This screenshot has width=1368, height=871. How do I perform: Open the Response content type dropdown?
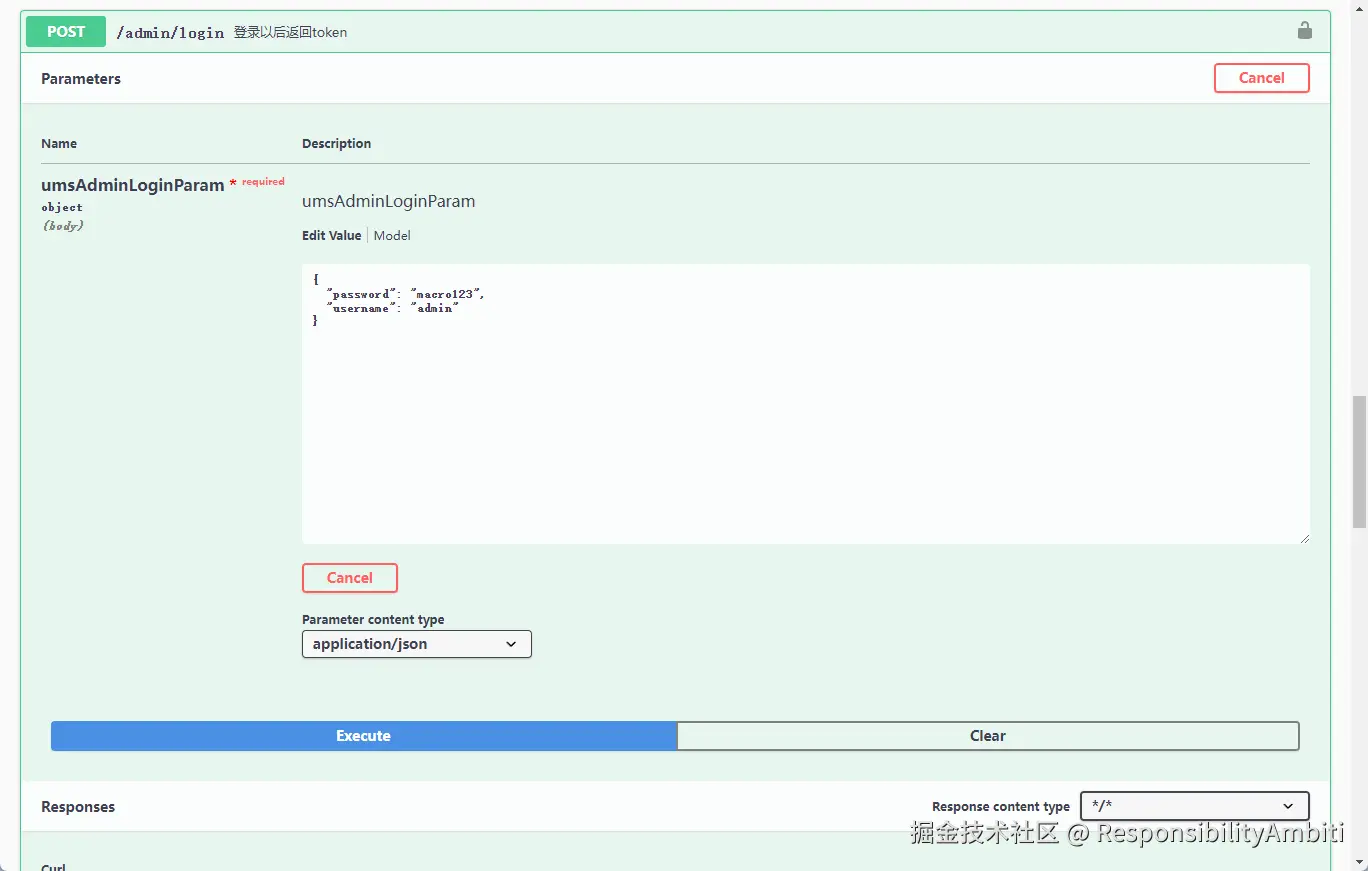[x=1194, y=806]
